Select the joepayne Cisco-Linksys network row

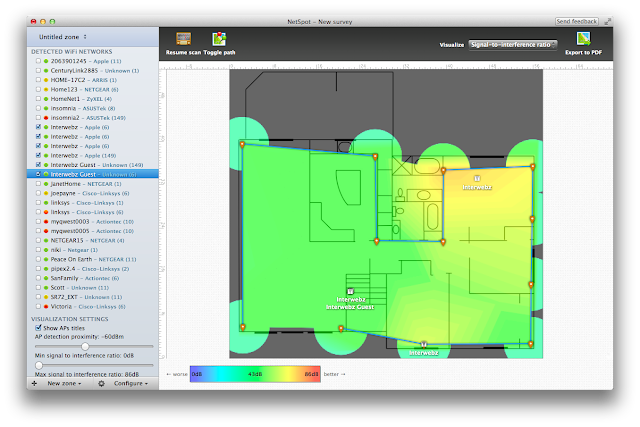[x=93, y=193]
